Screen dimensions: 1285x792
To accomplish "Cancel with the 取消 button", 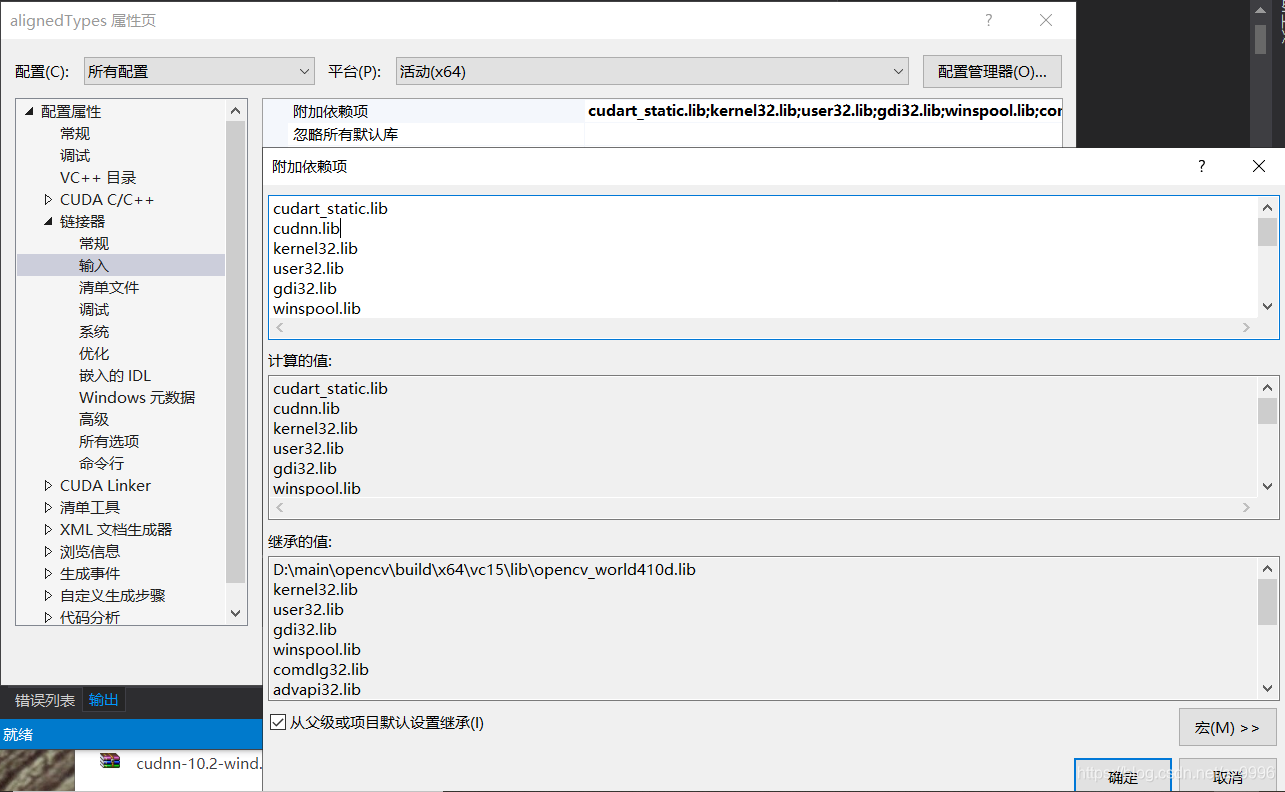I will point(1228,776).
